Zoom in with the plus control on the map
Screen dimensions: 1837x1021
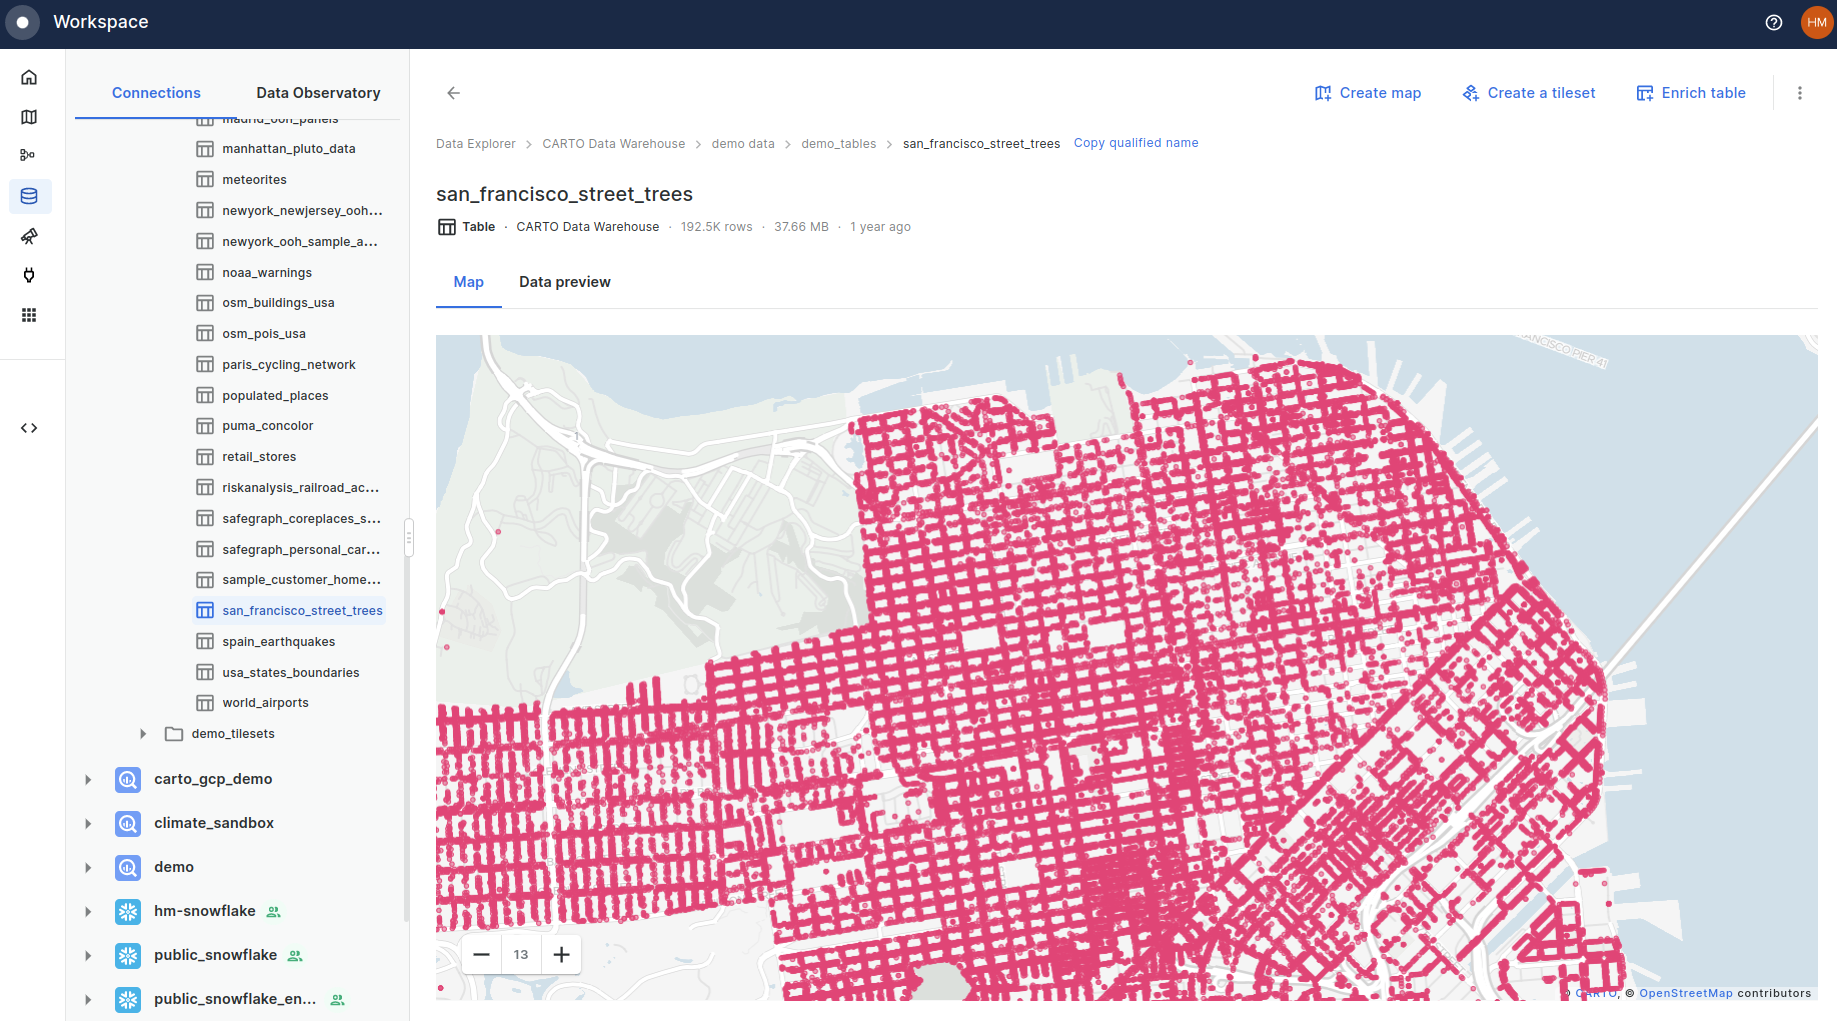coord(561,954)
